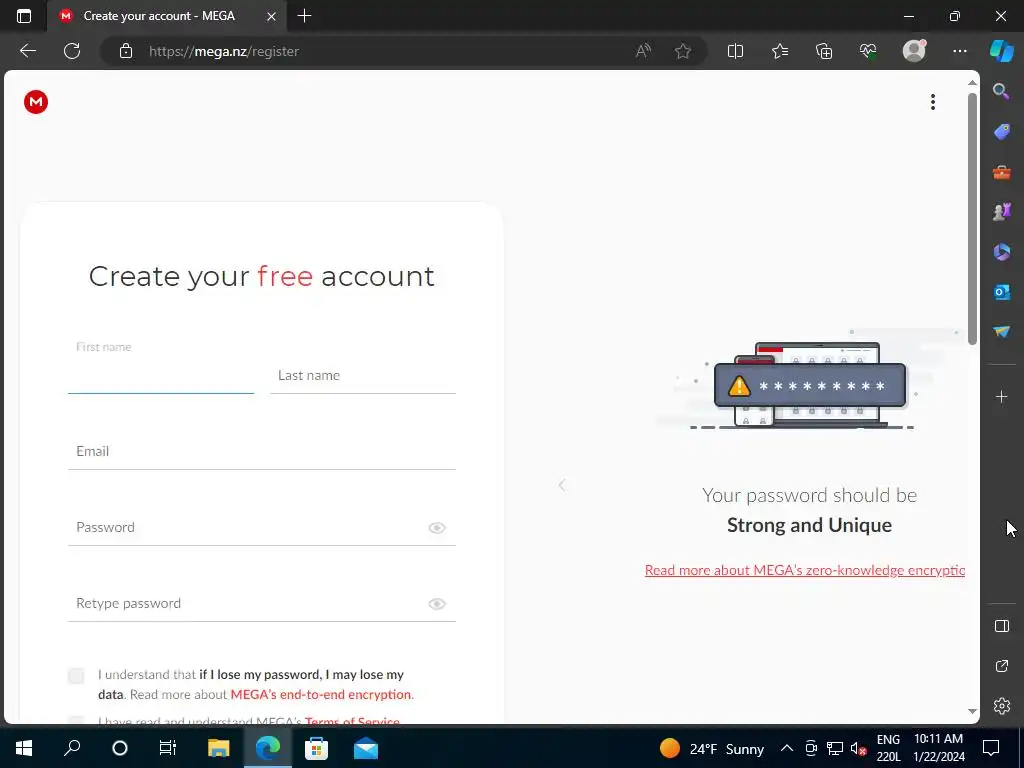Click the scrollbar down arrow
This screenshot has width=1024, height=768.
point(972,711)
